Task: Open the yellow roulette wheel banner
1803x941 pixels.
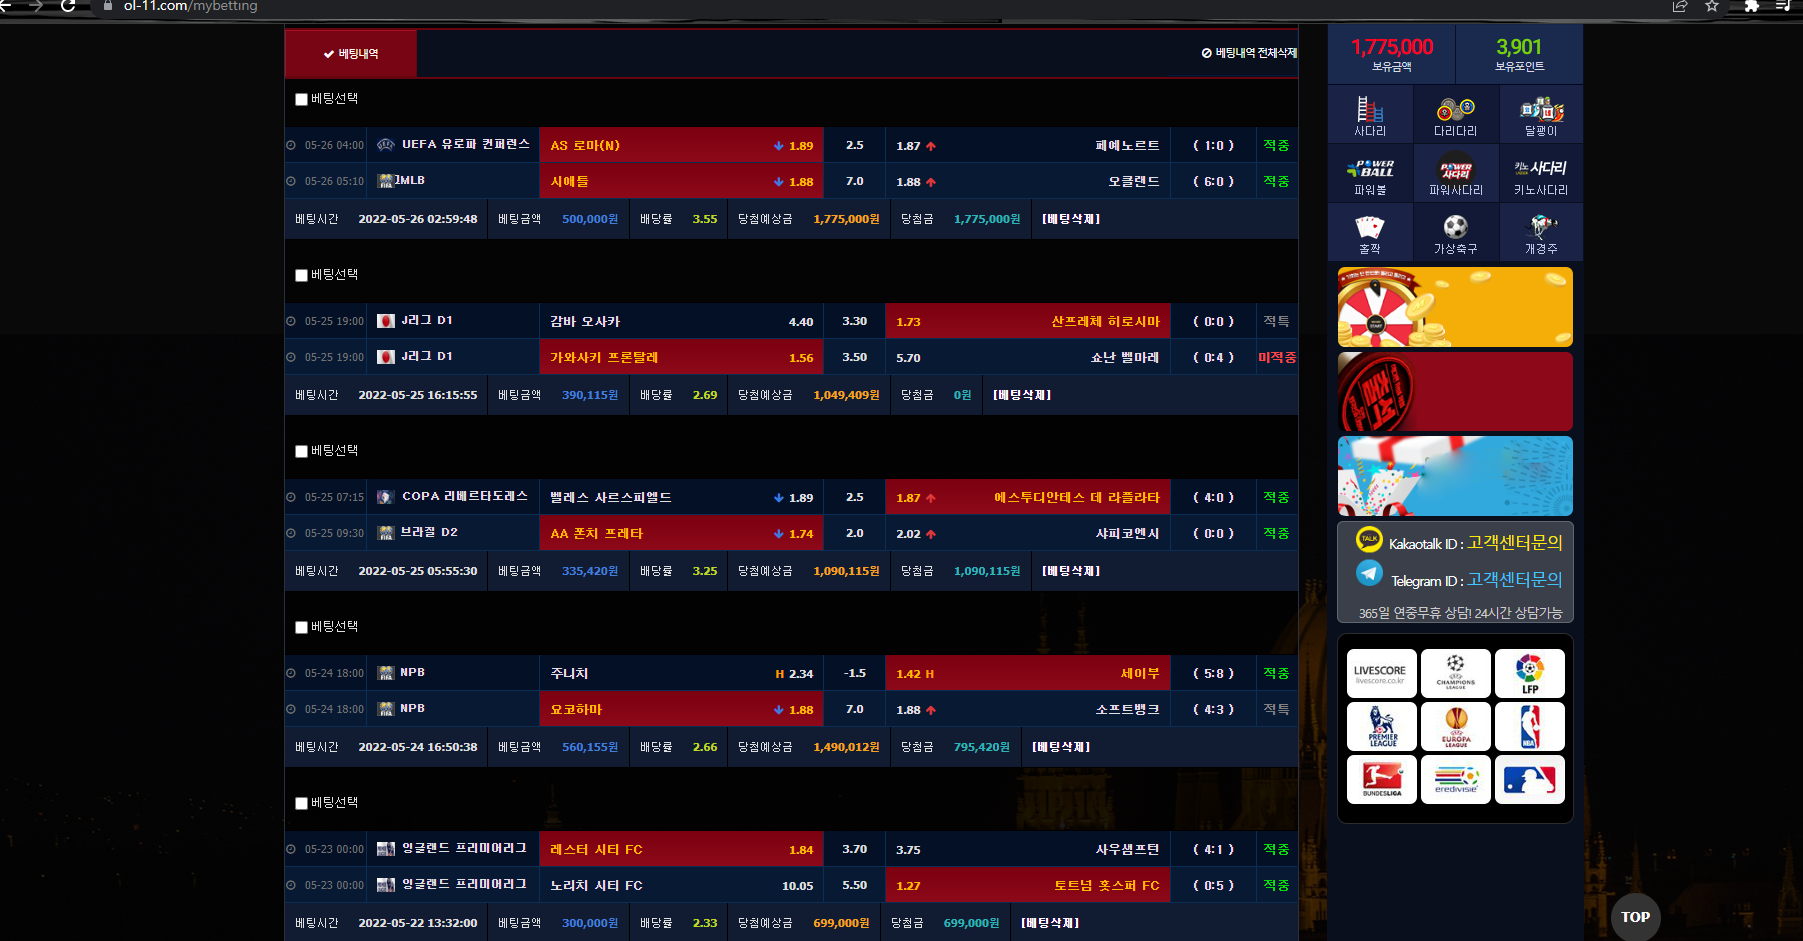Action: point(1455,307)
